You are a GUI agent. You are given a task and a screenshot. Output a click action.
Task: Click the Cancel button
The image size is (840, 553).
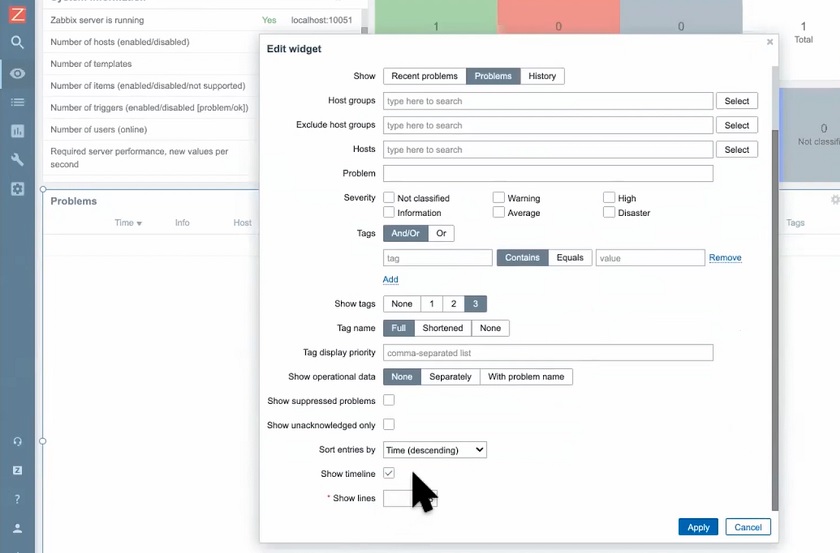(748, 527)
